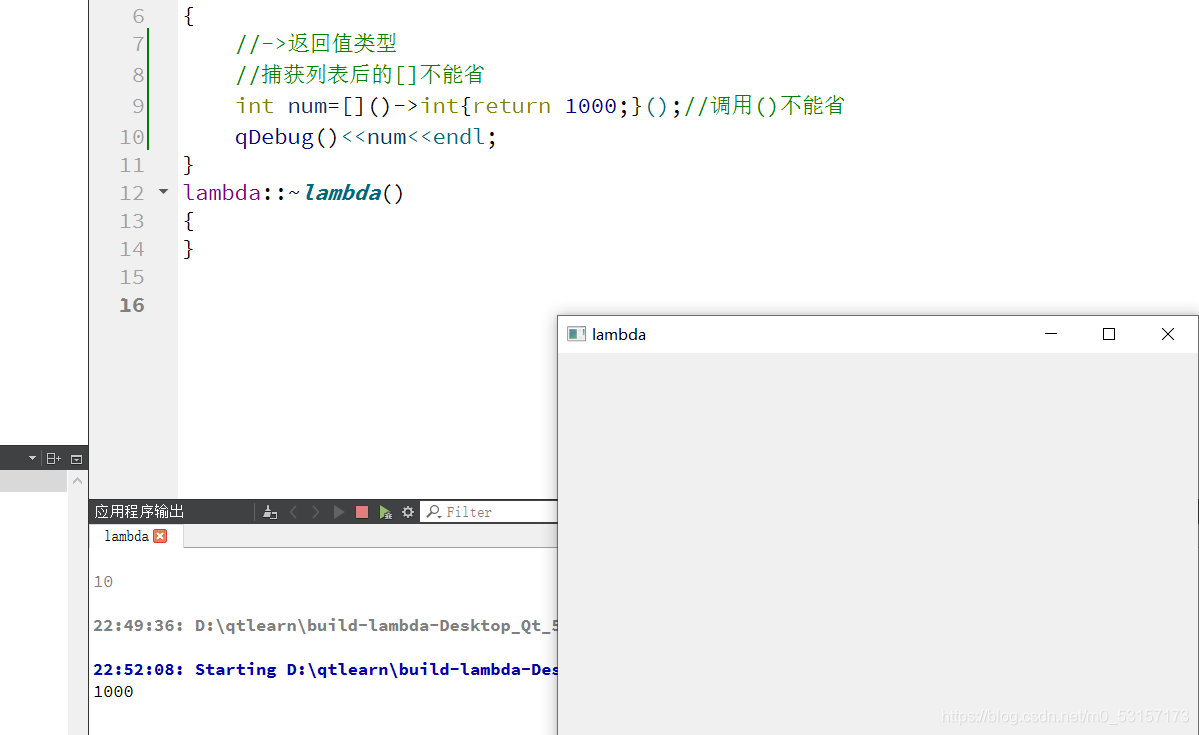Click line number 9 in the editor margin
1199x735 pixels.
point(137,105)
